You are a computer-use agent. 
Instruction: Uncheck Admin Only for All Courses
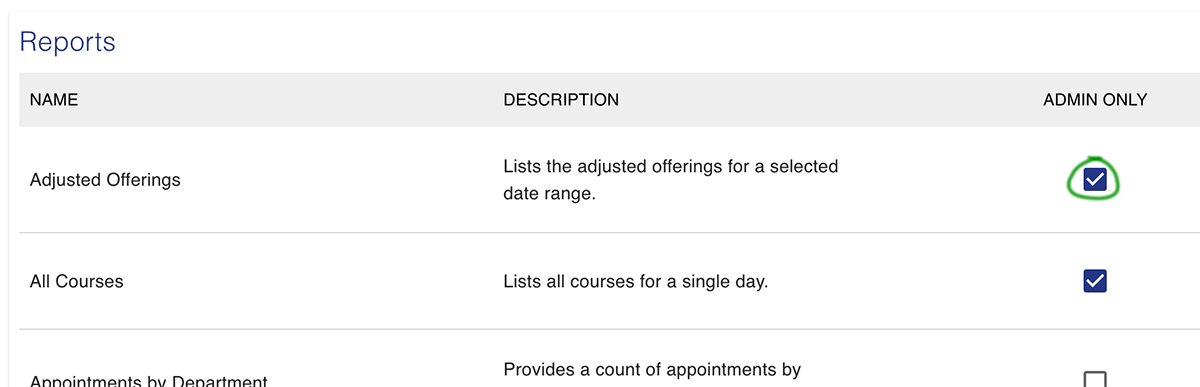(x=1095, y=281)
